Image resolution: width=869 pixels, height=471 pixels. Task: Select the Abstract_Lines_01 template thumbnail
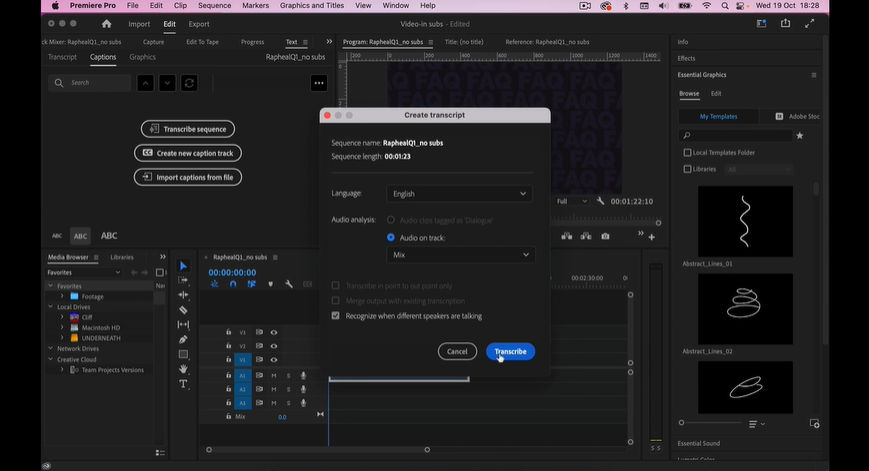pyautogui.click(x=745, y=221)
